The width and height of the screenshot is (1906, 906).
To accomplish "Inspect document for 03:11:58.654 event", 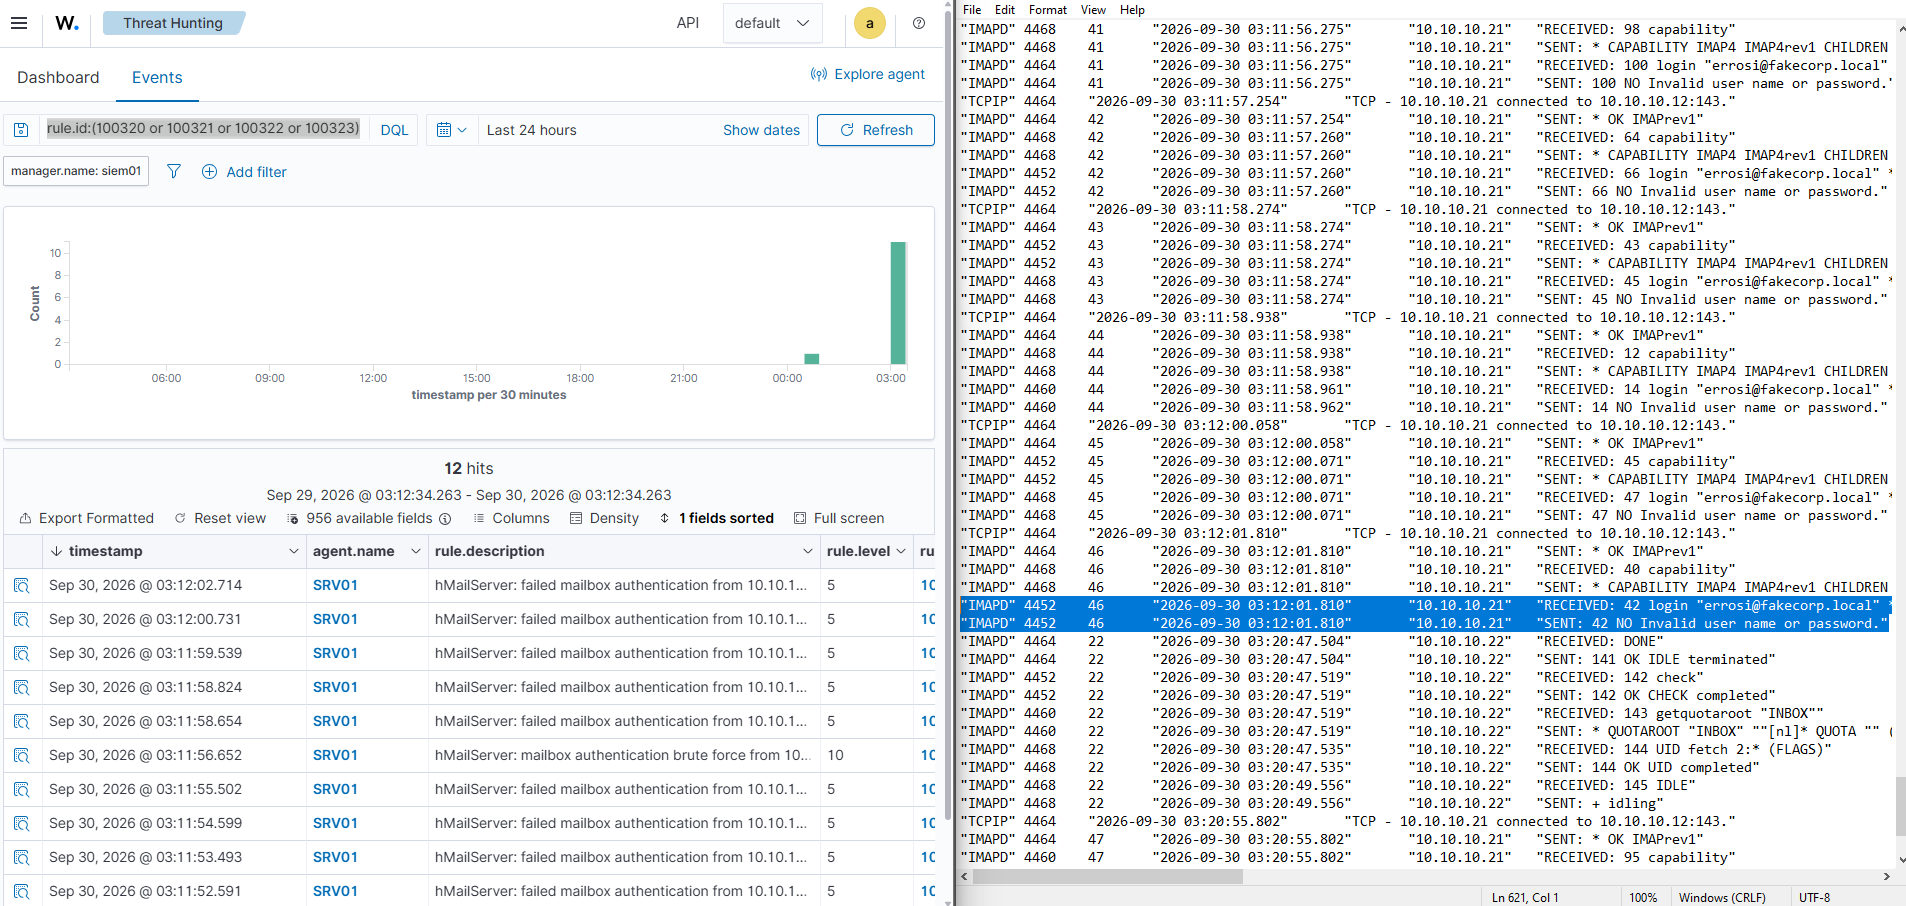I will point(22,721).
